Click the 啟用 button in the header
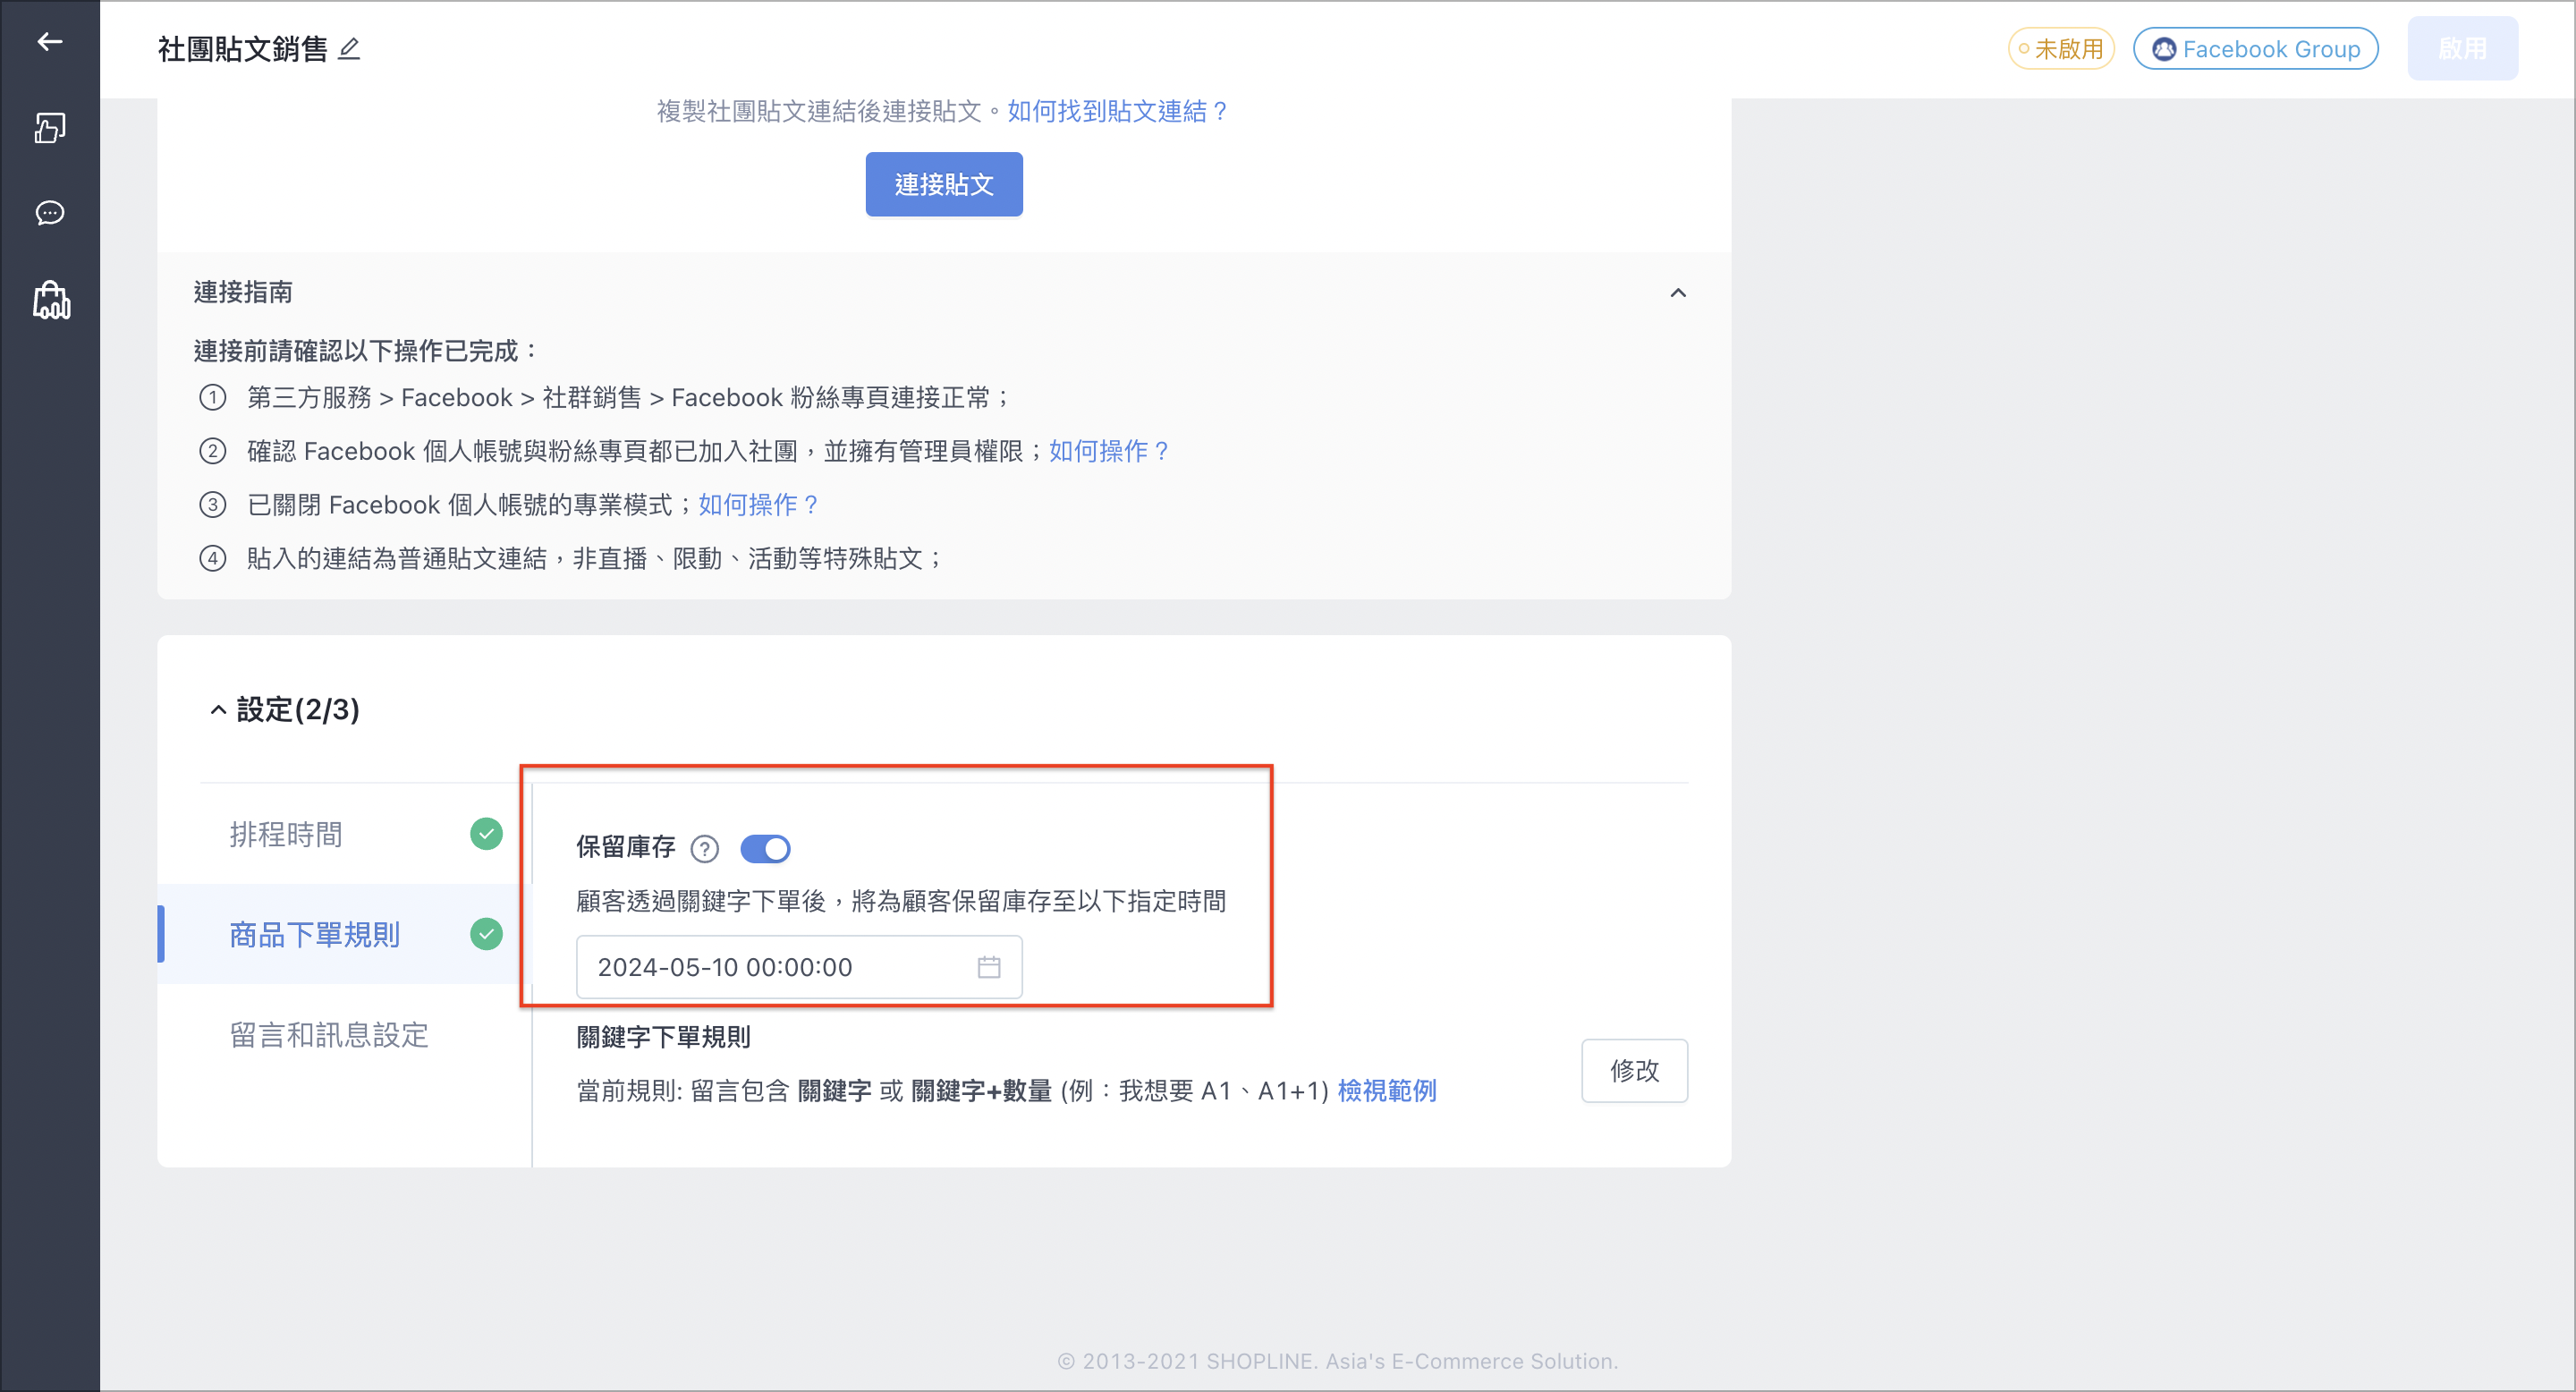 [x=2462, y=48]
